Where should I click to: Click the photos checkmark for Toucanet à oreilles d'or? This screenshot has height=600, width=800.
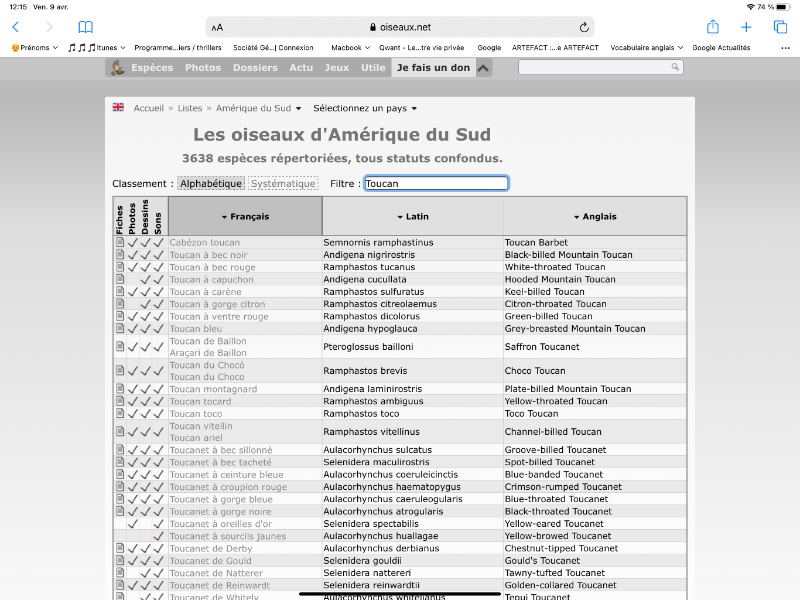(x=133, y=523)
